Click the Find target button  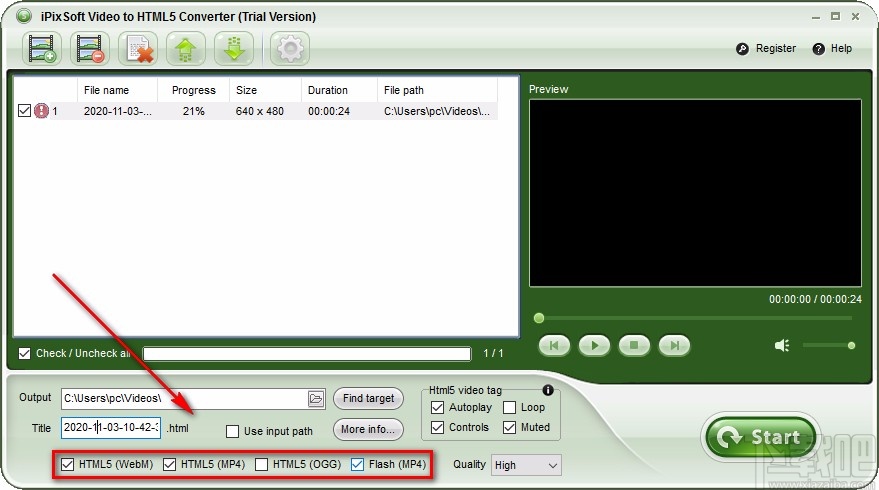click(368, 399)
